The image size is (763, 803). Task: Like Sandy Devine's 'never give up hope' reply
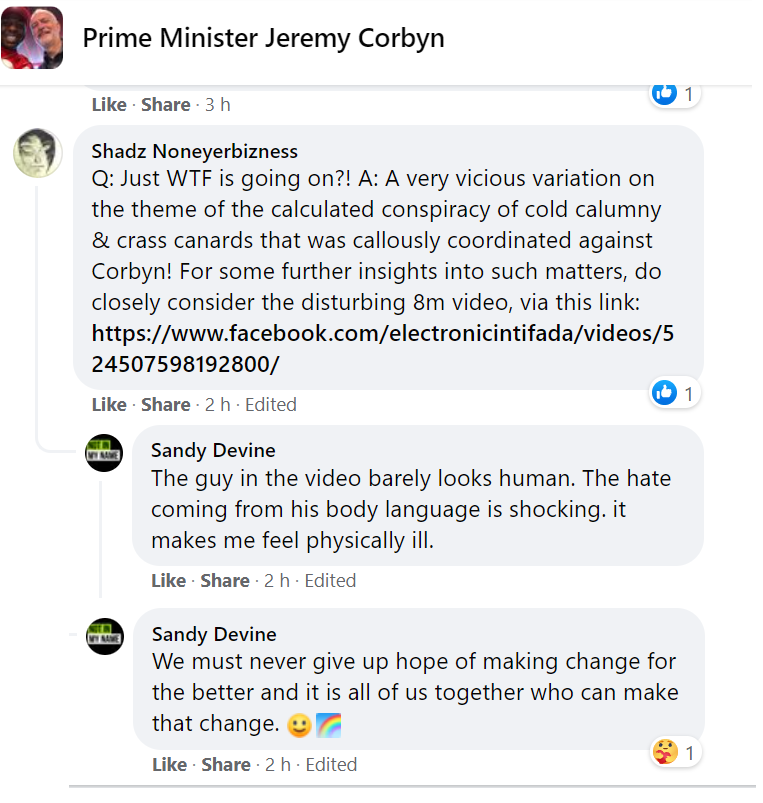[169, 765]
